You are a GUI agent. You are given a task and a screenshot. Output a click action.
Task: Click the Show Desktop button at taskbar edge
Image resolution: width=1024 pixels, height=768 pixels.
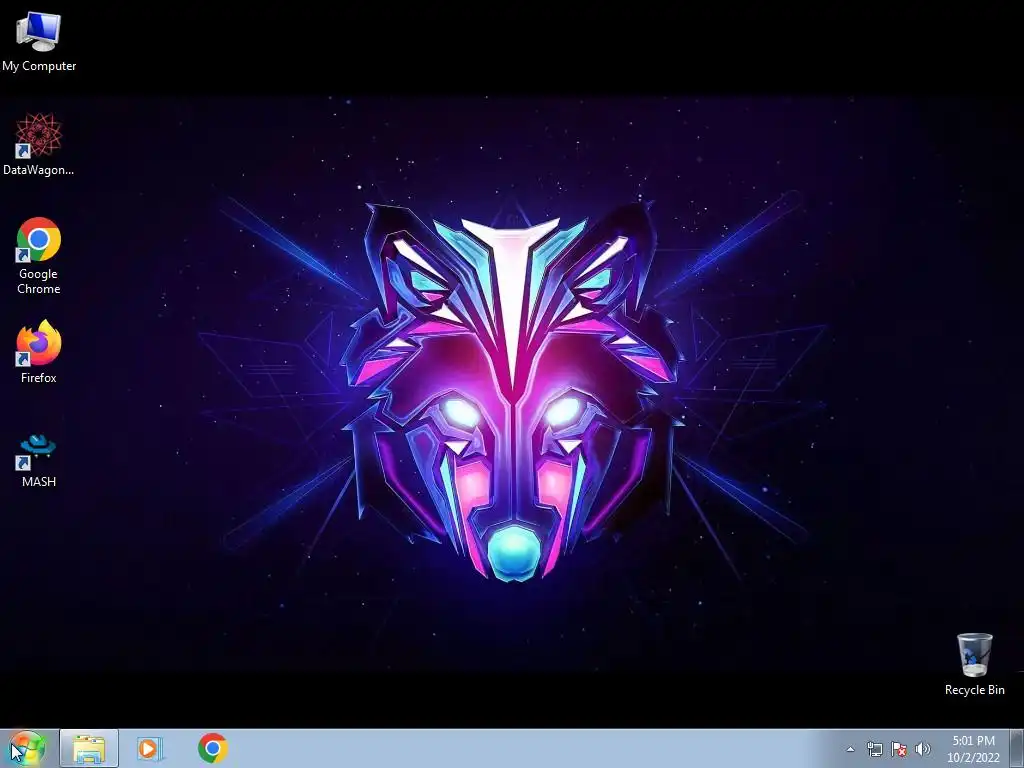point(1017,749)
